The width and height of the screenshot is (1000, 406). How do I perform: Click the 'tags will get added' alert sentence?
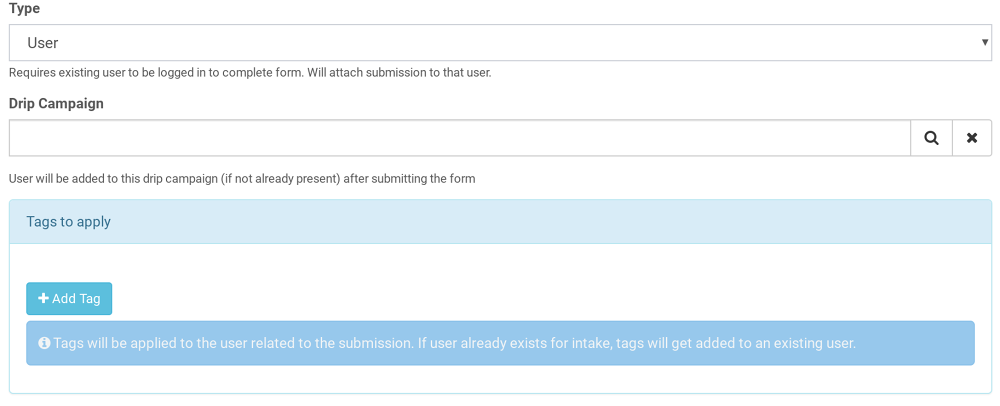636,343
